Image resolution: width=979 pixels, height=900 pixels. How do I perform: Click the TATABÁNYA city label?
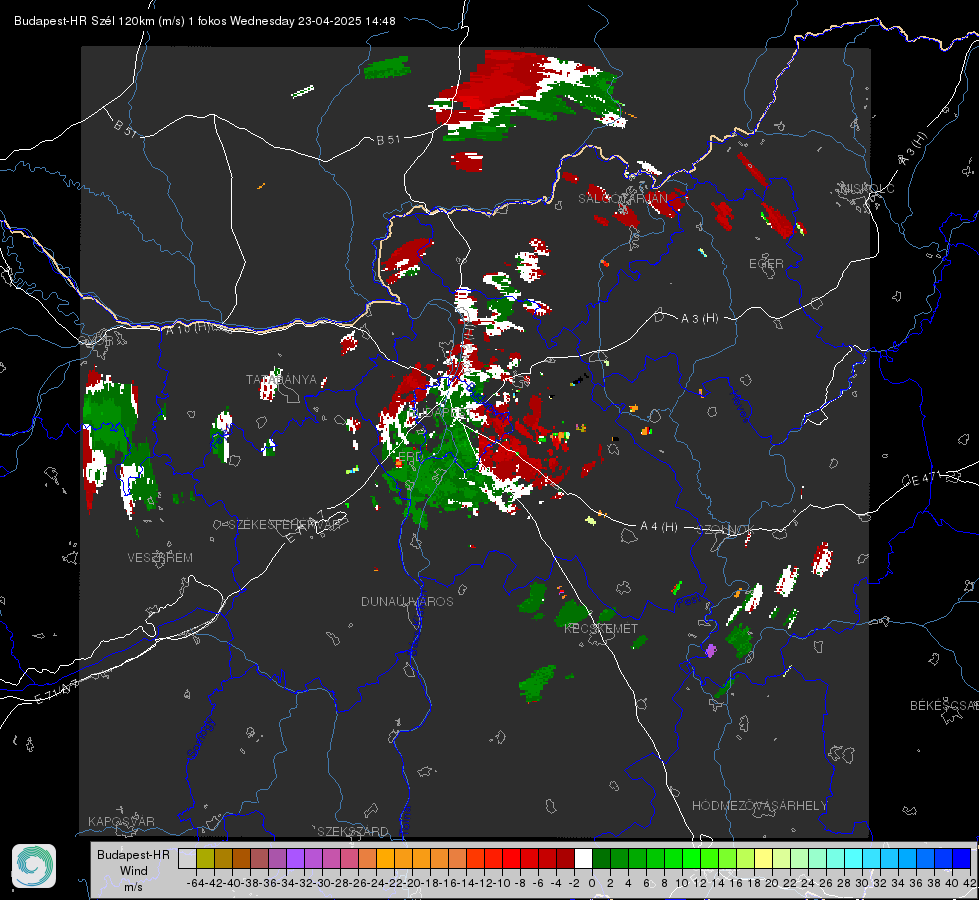(x=281, y=380)
